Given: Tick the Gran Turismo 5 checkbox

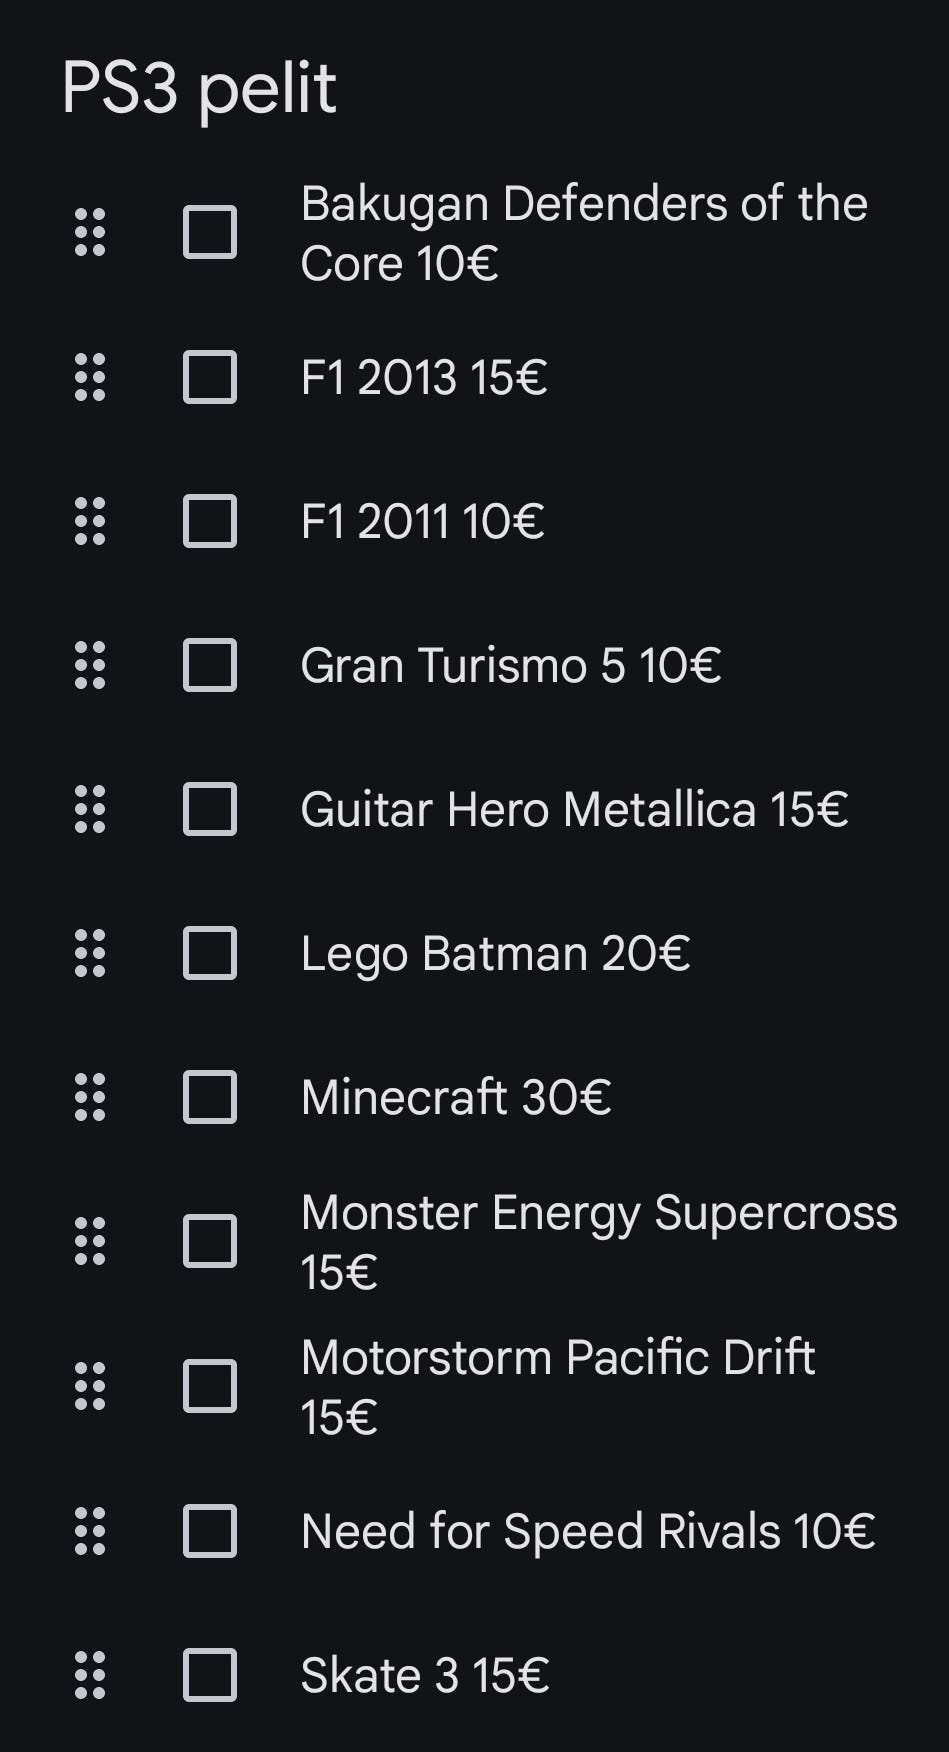Looking at the screenshot, I should (210, 665).
